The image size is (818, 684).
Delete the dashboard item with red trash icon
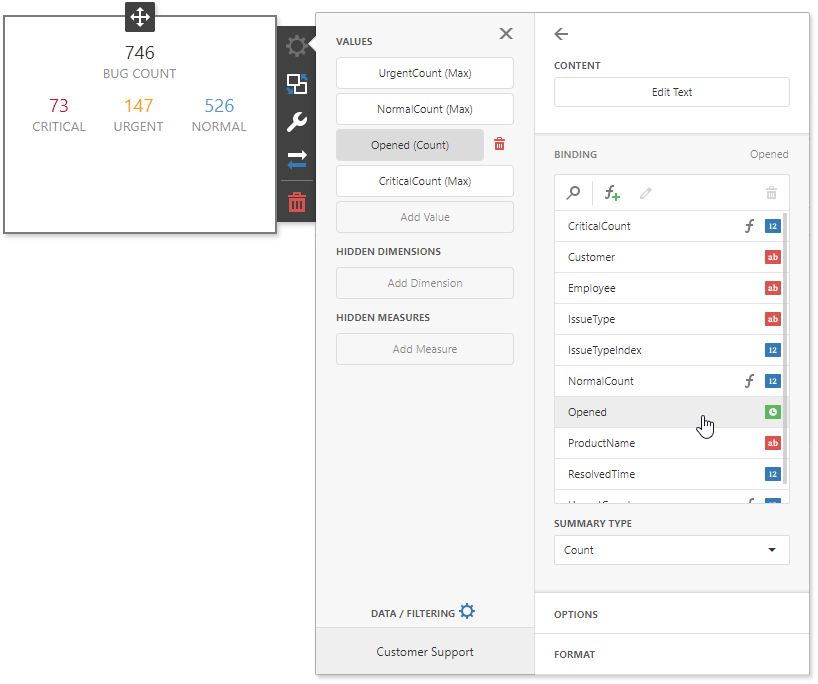pyautogui.click(x=297, y=202)
